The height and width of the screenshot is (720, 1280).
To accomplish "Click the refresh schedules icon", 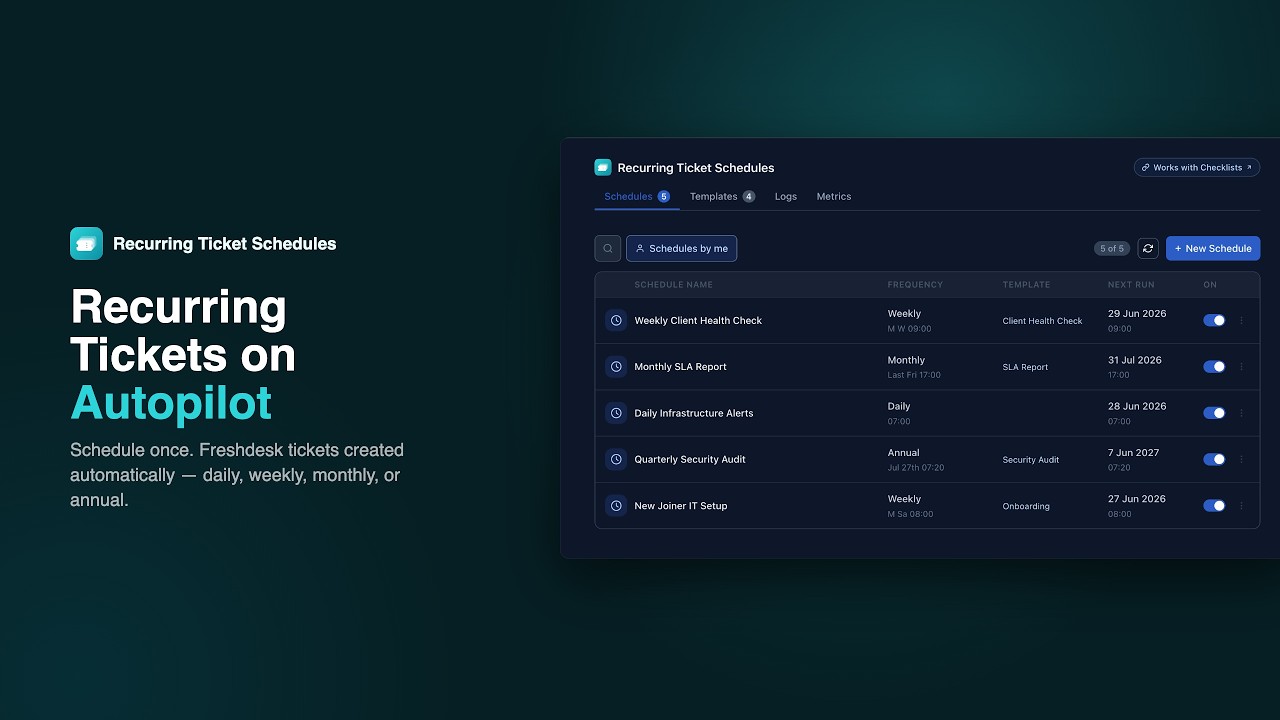I will click(1148, 248).
